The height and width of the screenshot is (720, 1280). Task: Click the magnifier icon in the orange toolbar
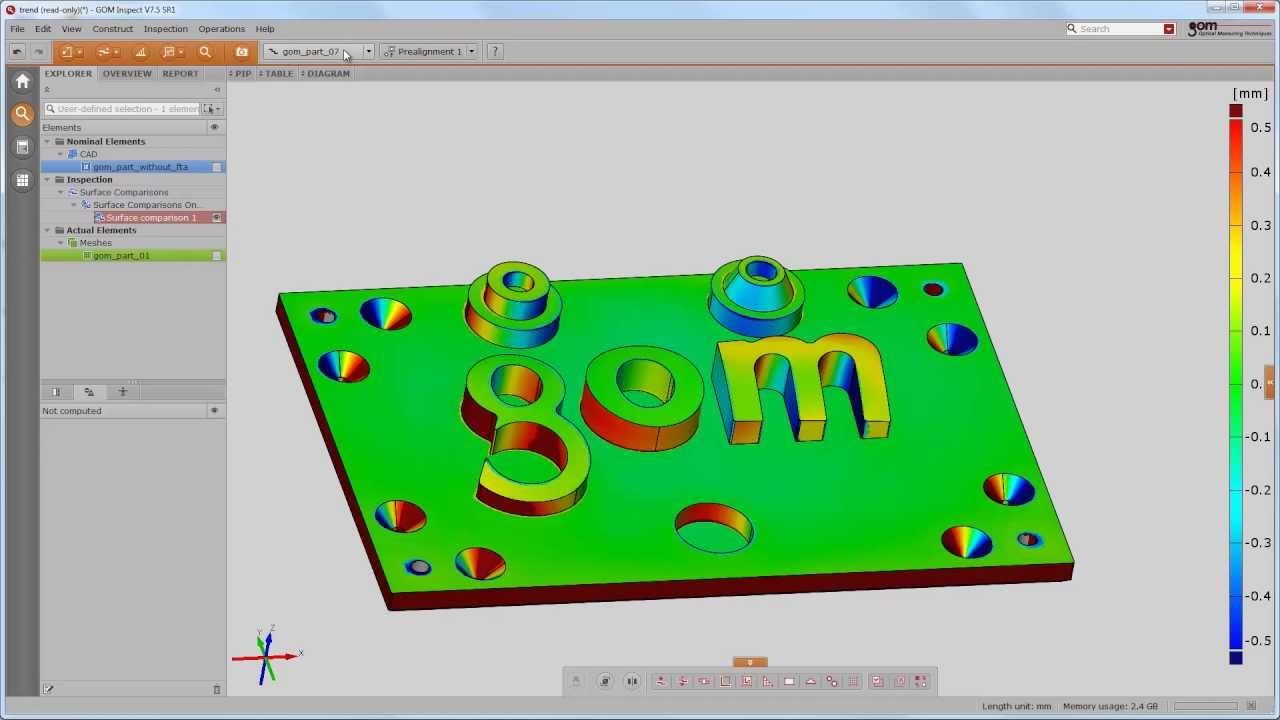click(x=205, y=52)
